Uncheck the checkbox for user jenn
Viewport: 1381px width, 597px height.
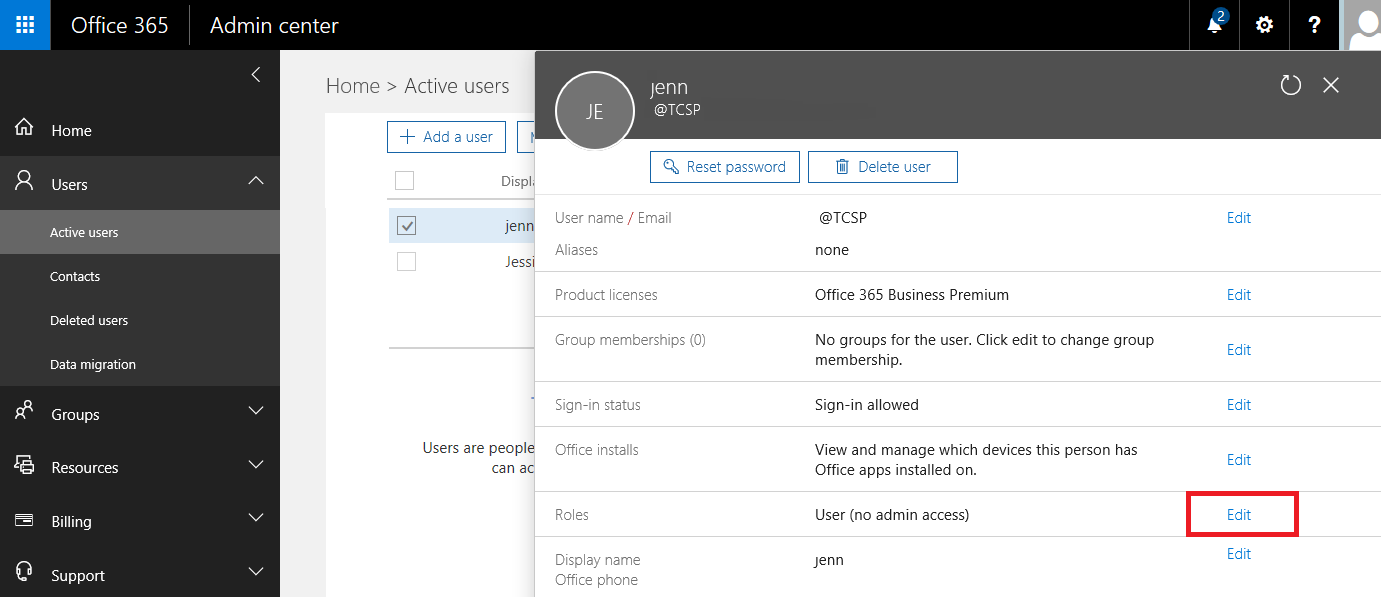coord(406,226)
